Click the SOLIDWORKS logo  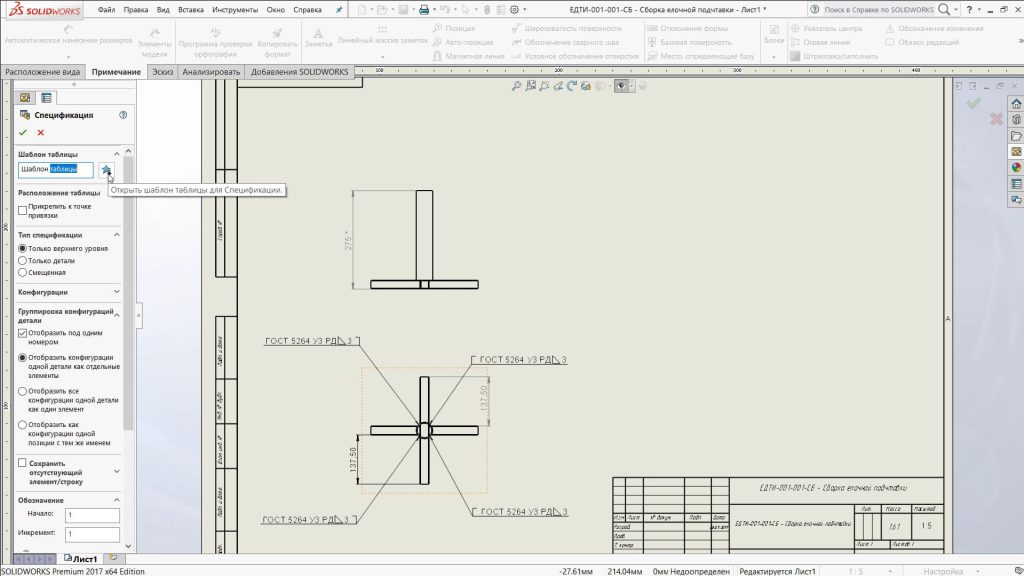click(x=45, y=10)
